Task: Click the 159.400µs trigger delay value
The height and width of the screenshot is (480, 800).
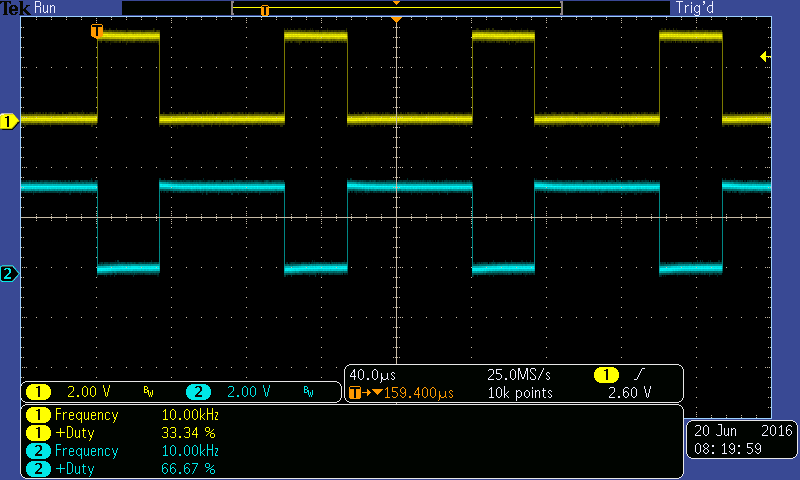Action: 419,393
